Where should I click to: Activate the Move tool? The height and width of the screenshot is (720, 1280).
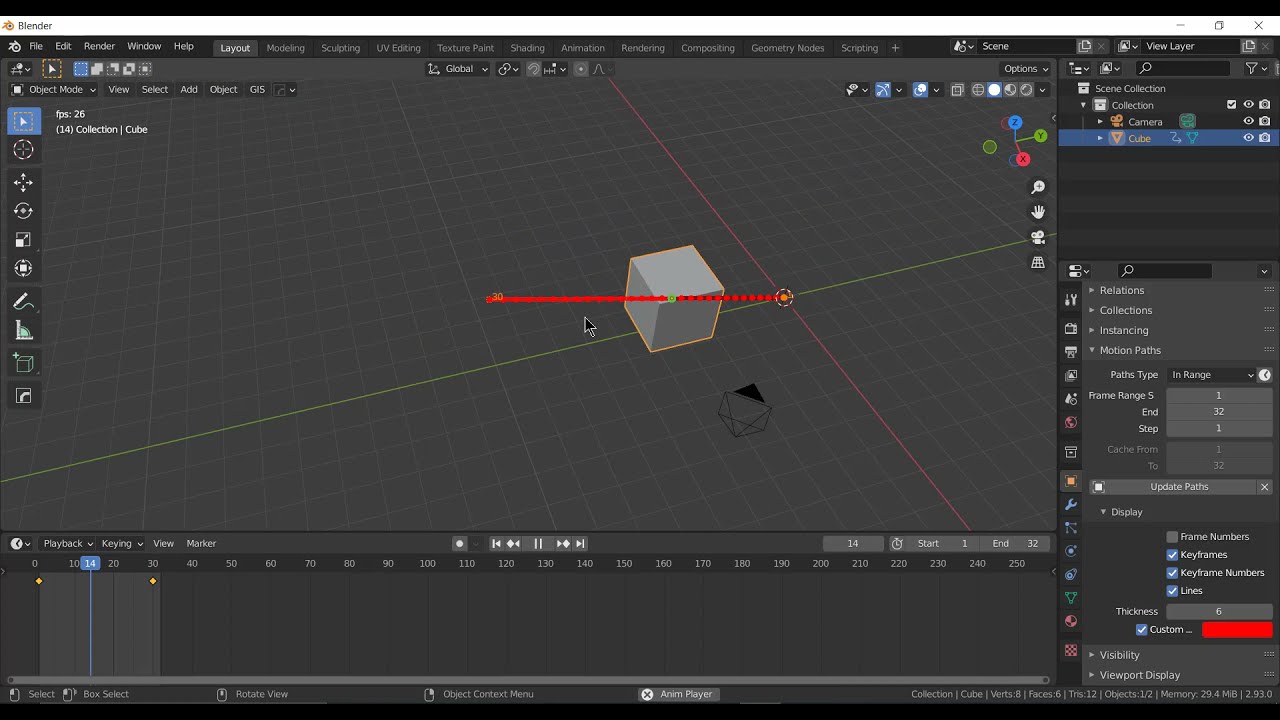click(x=23, y=182)
